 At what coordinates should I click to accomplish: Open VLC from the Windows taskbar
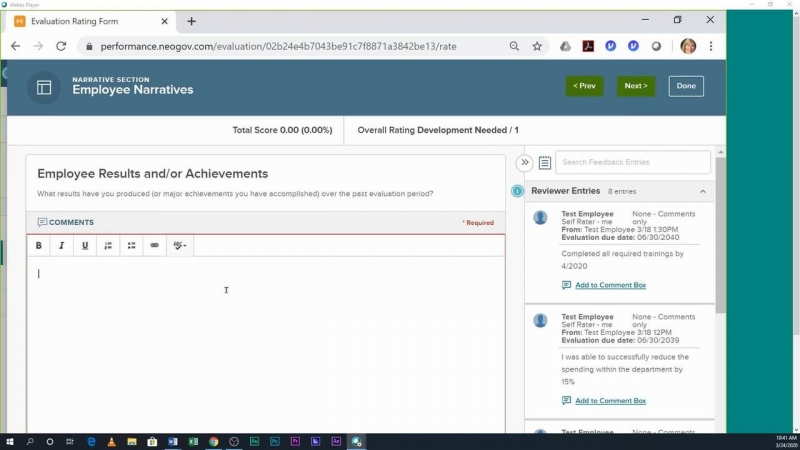111,441
